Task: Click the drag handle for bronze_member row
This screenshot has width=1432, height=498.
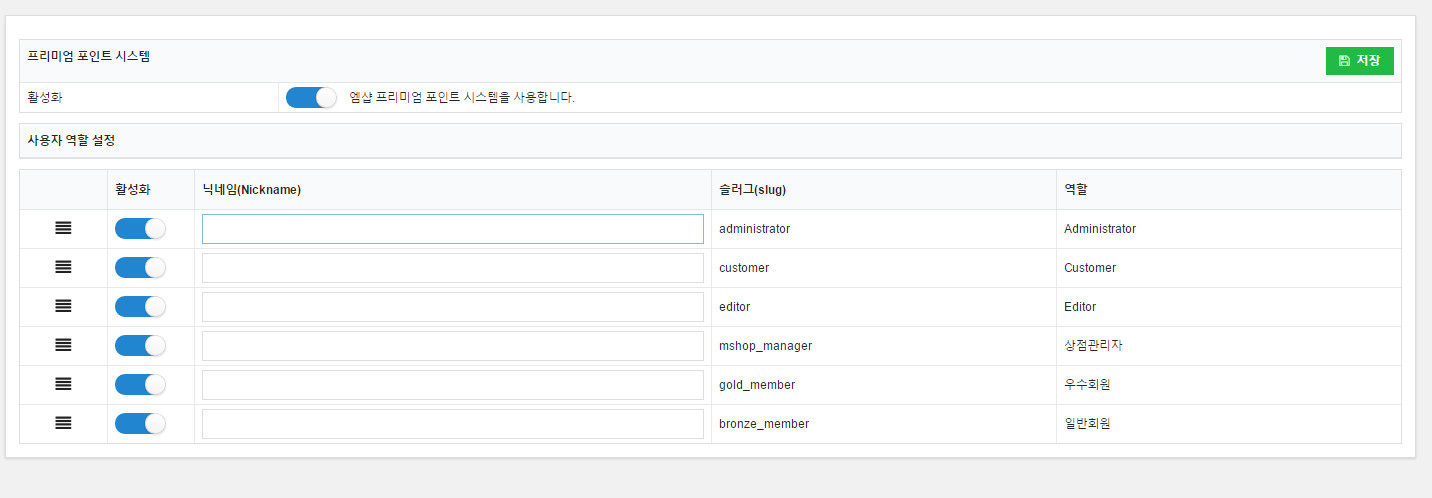Action: coord(63,424)
